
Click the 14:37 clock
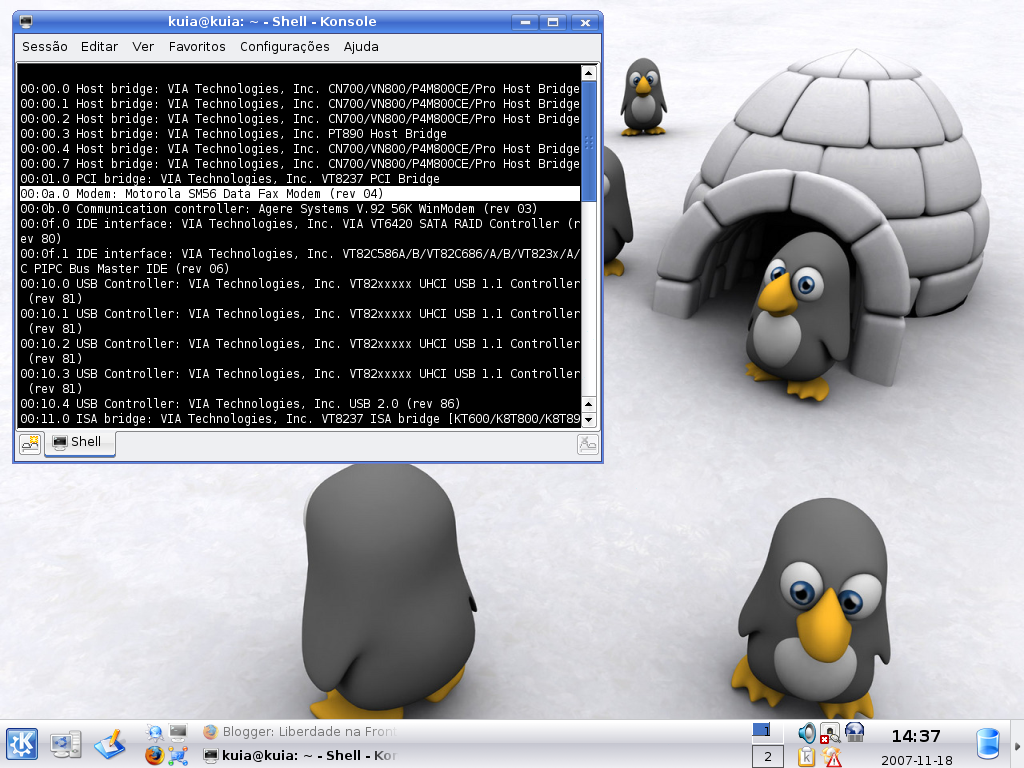916,736
